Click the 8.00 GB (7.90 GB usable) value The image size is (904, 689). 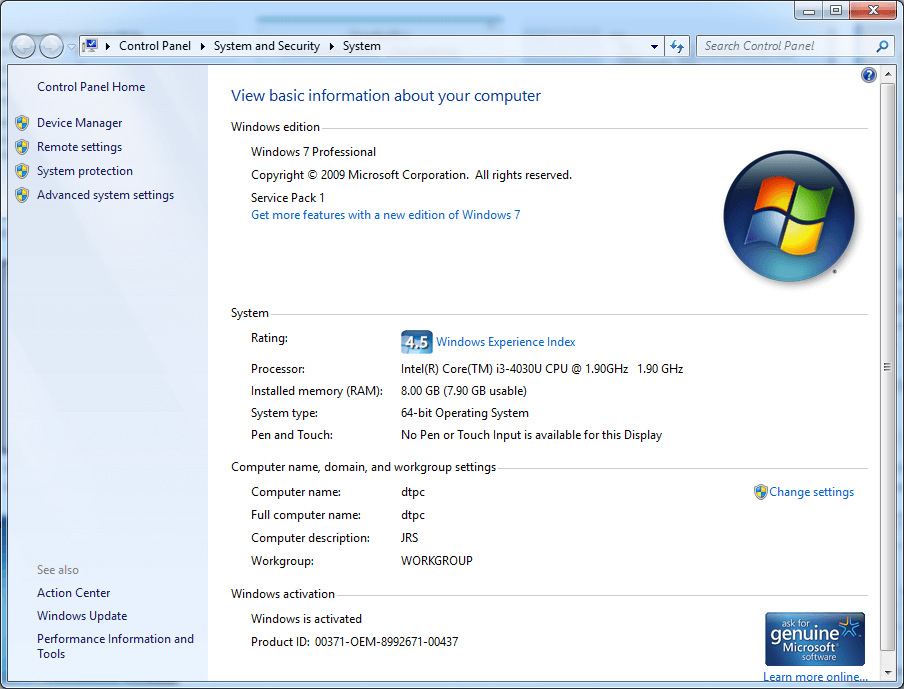pos(464,391)
